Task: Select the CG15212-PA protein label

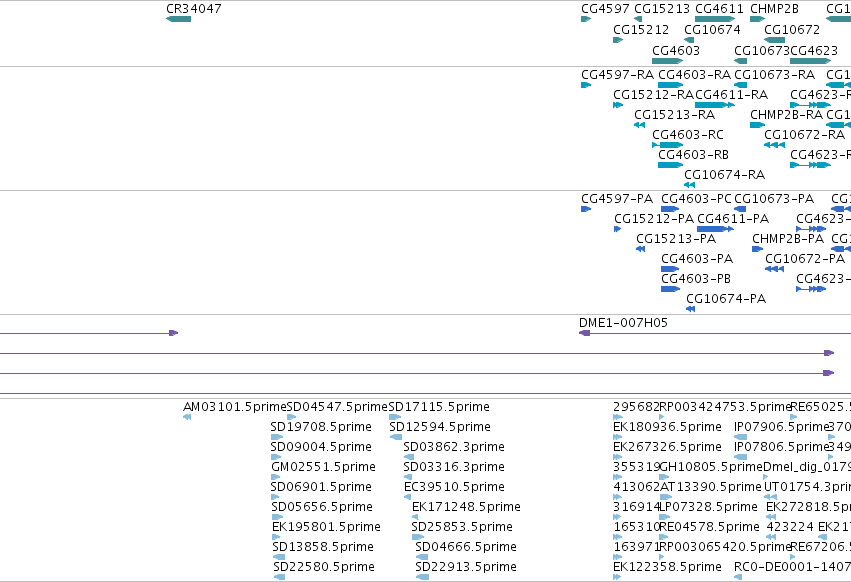Action: (x=654, y=219)
